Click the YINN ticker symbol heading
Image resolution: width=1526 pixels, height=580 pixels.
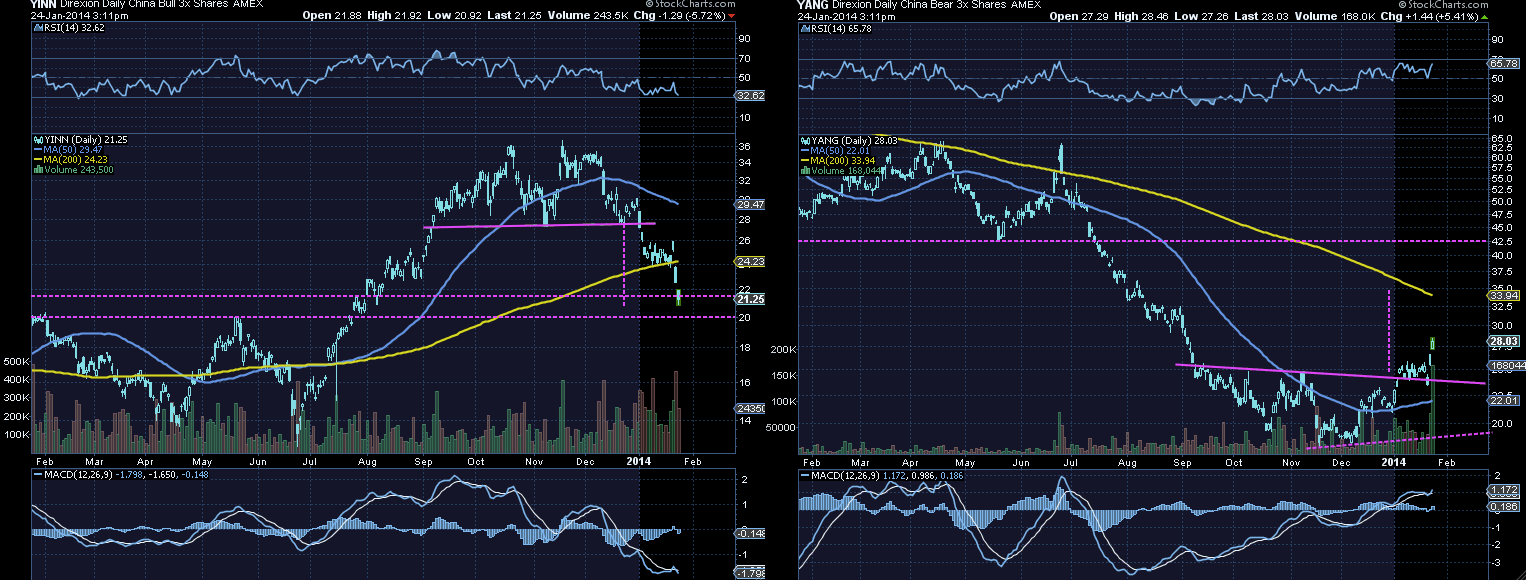[x=44, y=4]
